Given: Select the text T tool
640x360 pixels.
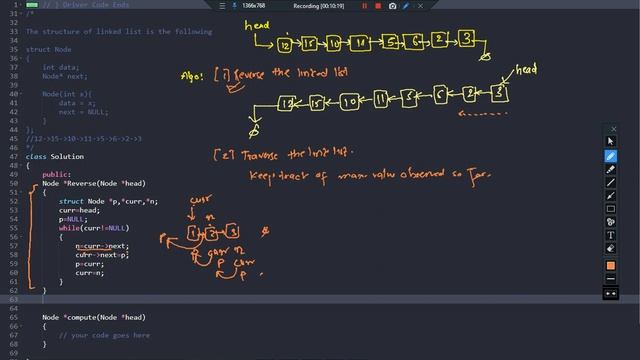Looking at the screenshot, I should point(611,236).
